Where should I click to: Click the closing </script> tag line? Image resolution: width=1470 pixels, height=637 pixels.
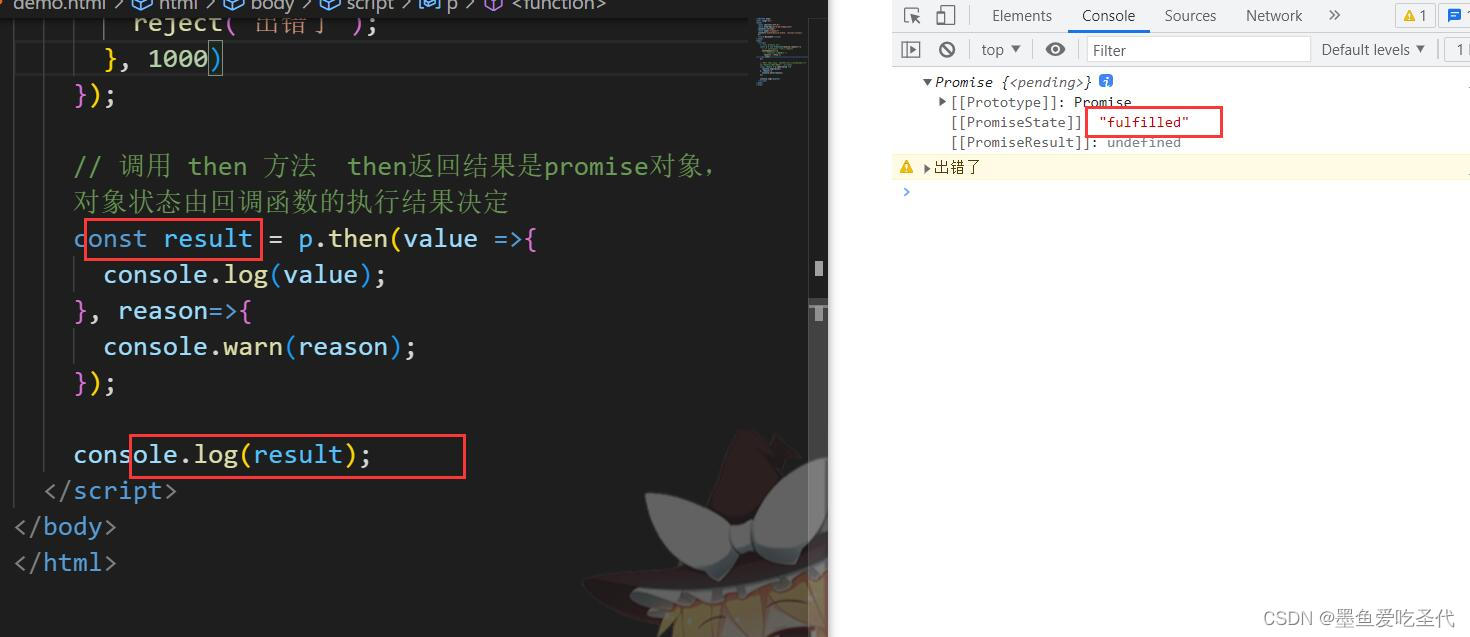click(x=110, y=491)
